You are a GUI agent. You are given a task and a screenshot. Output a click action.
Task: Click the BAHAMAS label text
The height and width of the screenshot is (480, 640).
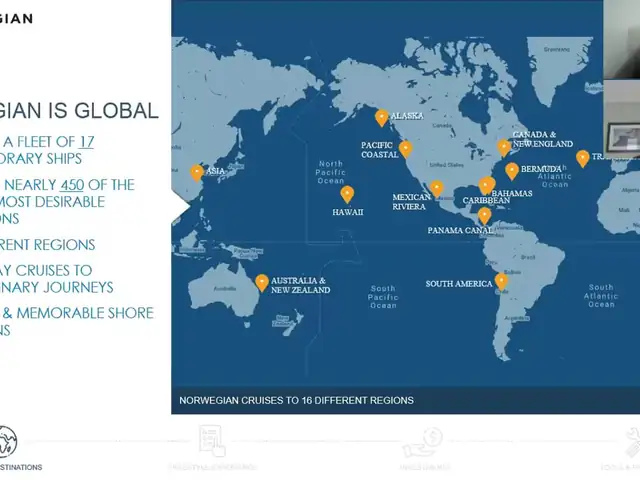point(512,193)
